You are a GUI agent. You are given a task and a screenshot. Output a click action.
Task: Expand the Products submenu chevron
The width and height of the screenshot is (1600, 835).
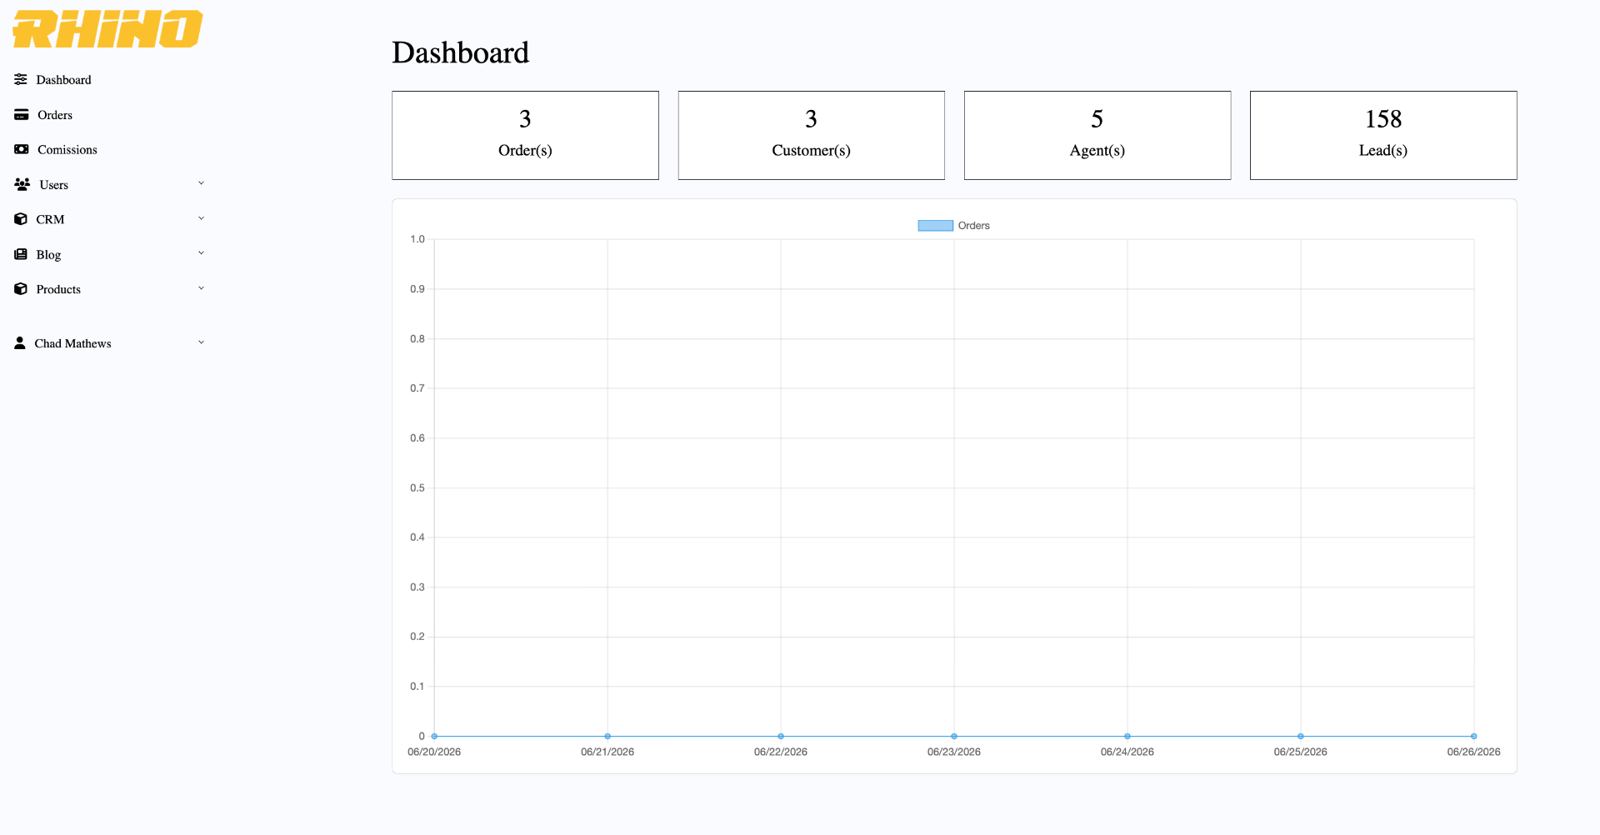click(201, 288)
